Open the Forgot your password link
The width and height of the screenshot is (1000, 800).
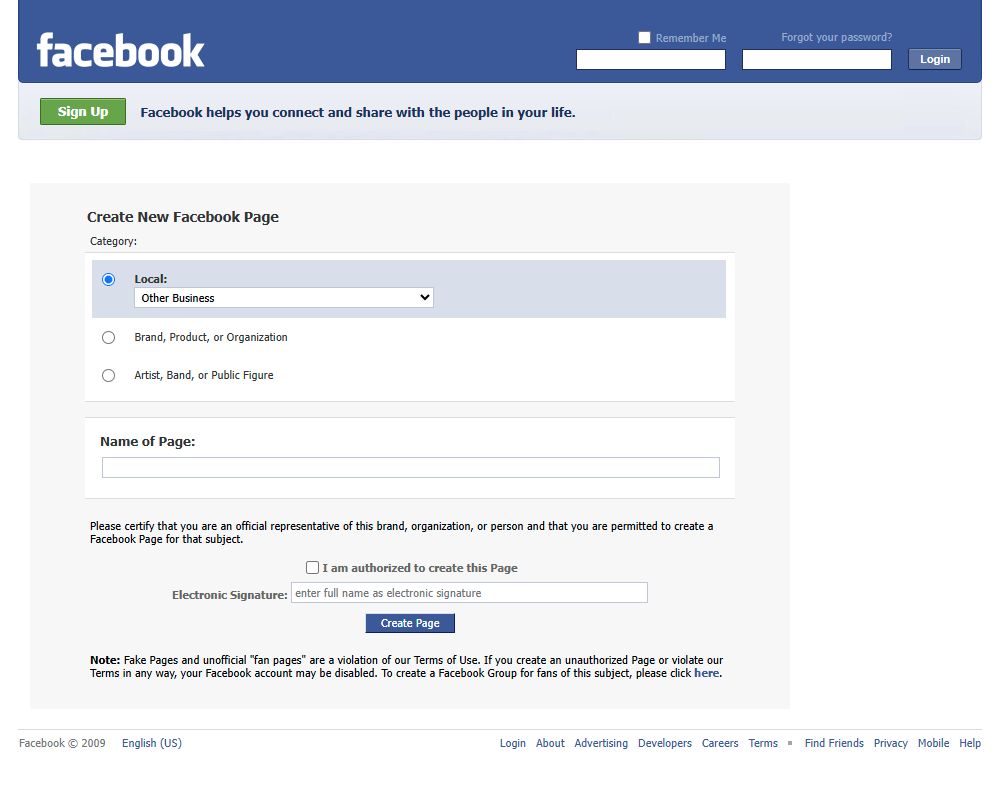[x=836, y=37]
